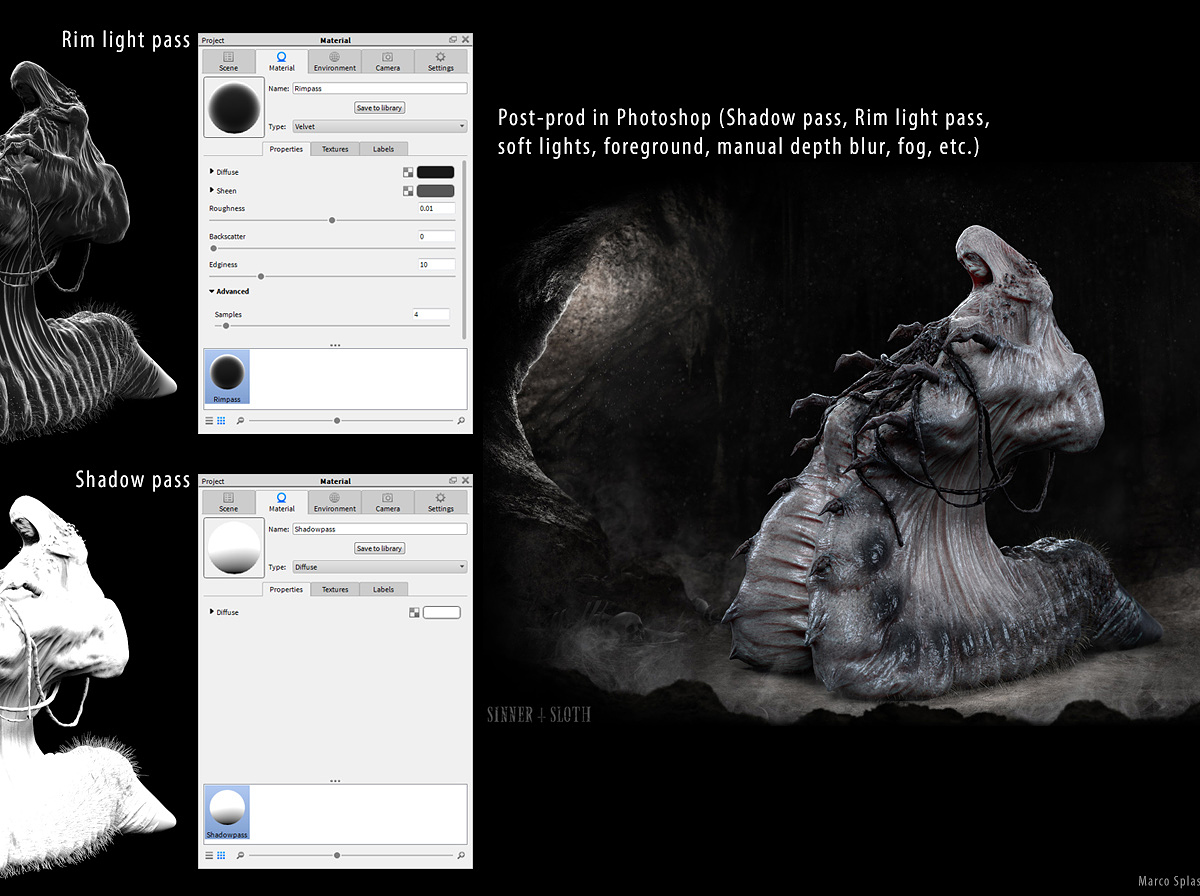Click the Samples slider handle
Screen dimensions: 1200x896
point(226,325)
